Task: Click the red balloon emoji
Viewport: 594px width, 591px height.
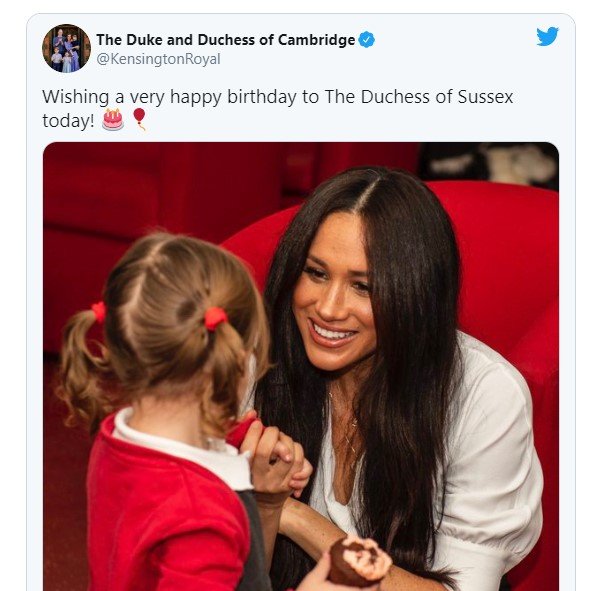Action: click(x=139, y=119)
